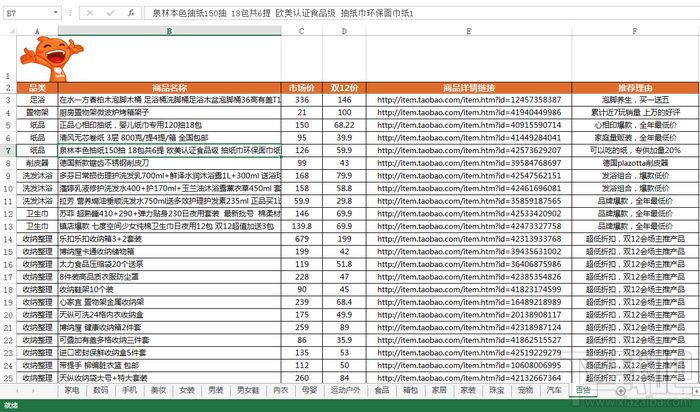The image size is (700, 412).
Task: Switch to the 男装 sheet tab
Action: tap(216, 390)
